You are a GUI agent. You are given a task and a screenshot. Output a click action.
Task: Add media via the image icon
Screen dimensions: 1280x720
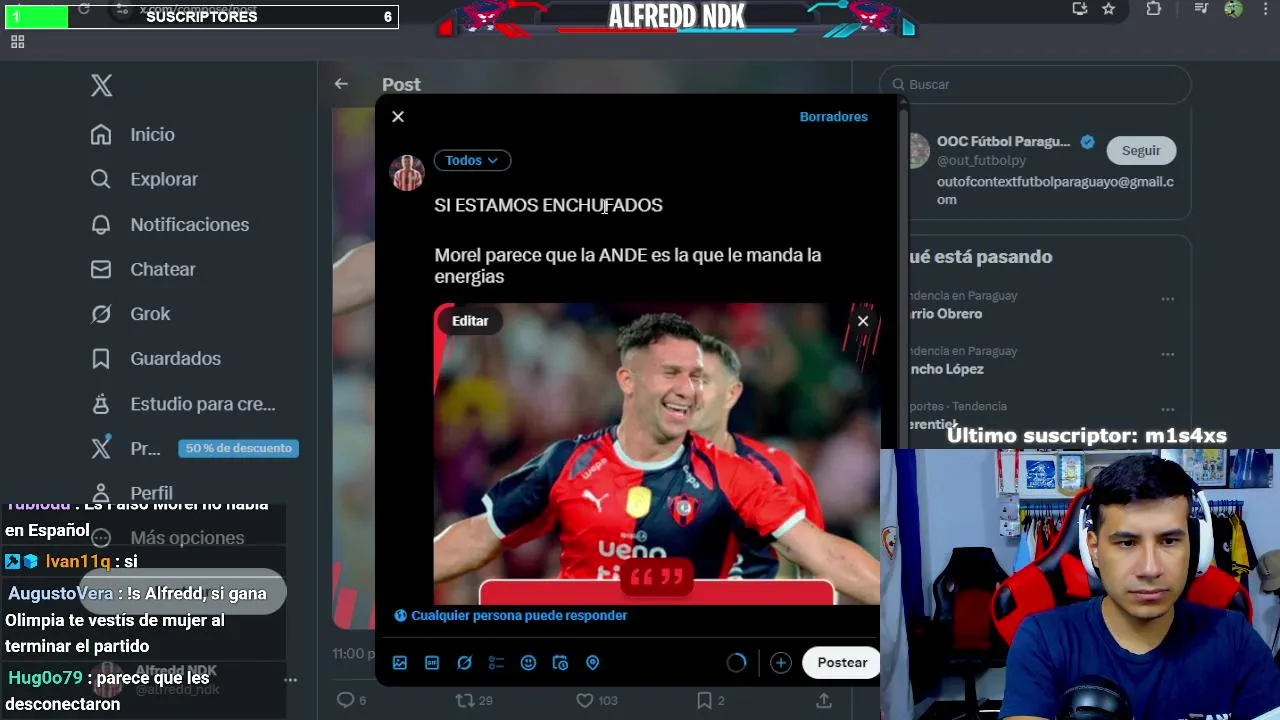400,663
